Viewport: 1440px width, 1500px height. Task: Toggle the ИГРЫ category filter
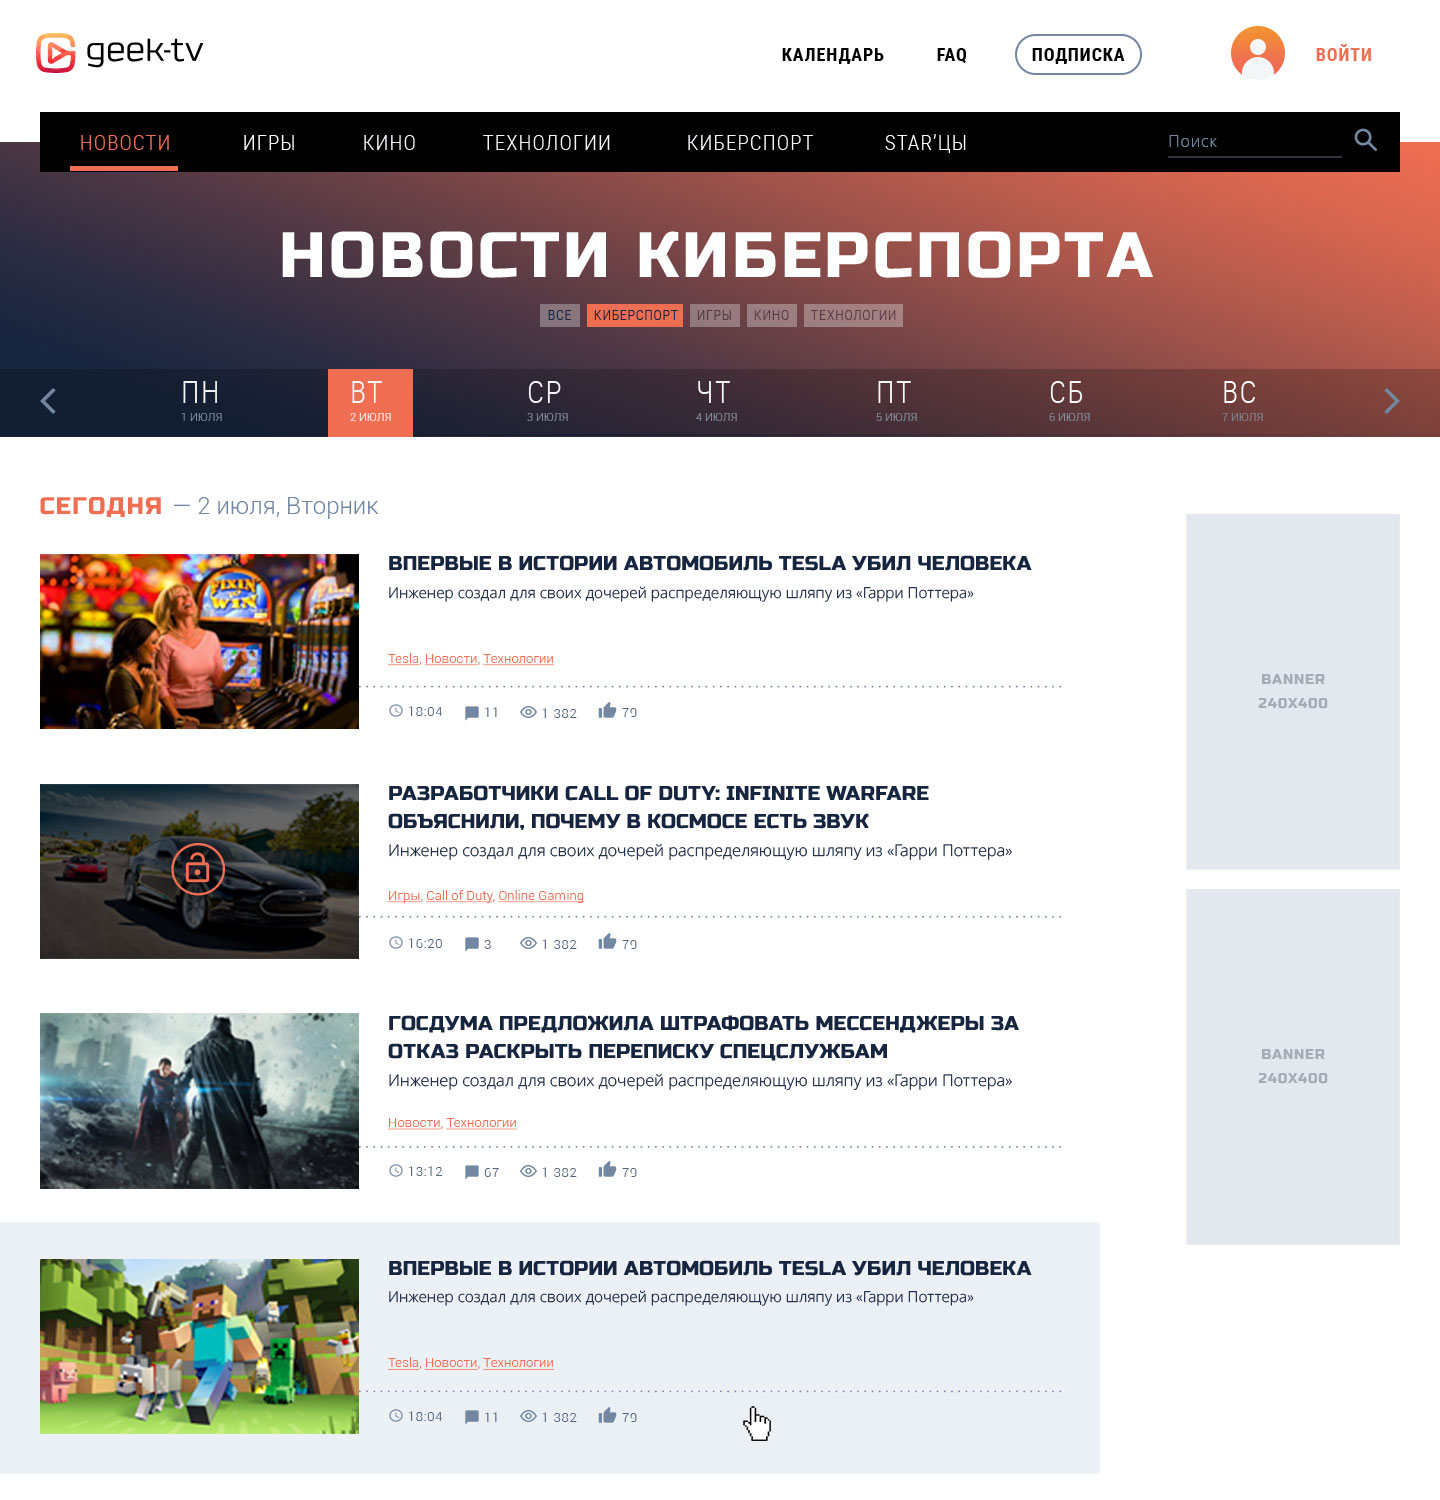(715, 315)
